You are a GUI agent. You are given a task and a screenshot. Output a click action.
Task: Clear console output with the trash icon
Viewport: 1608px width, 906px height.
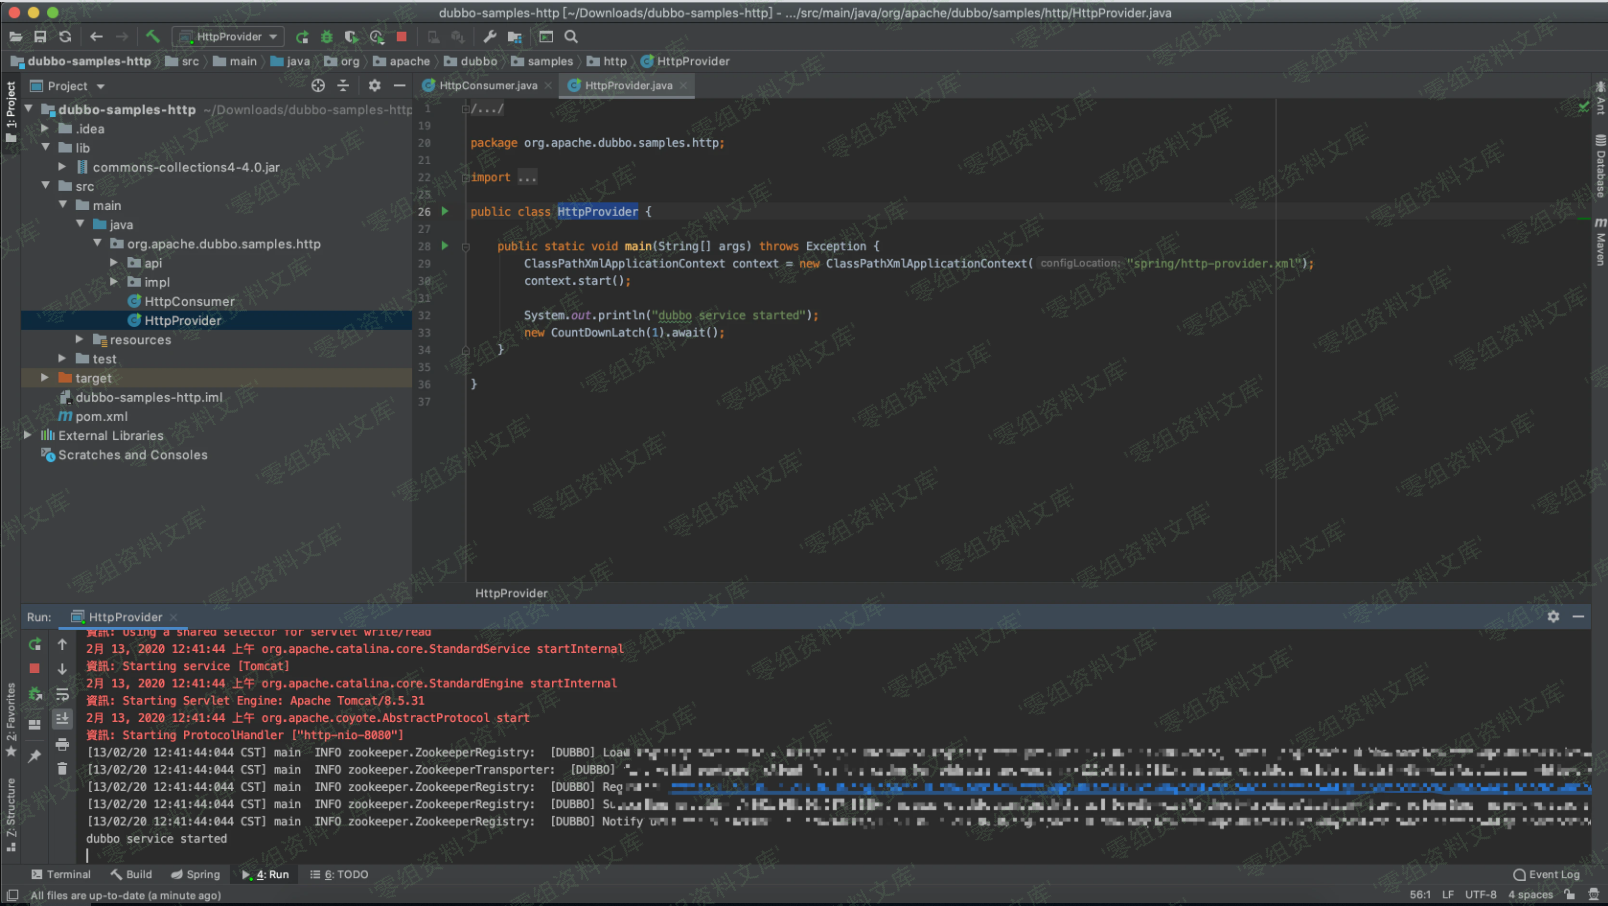[x=62, y=768]
